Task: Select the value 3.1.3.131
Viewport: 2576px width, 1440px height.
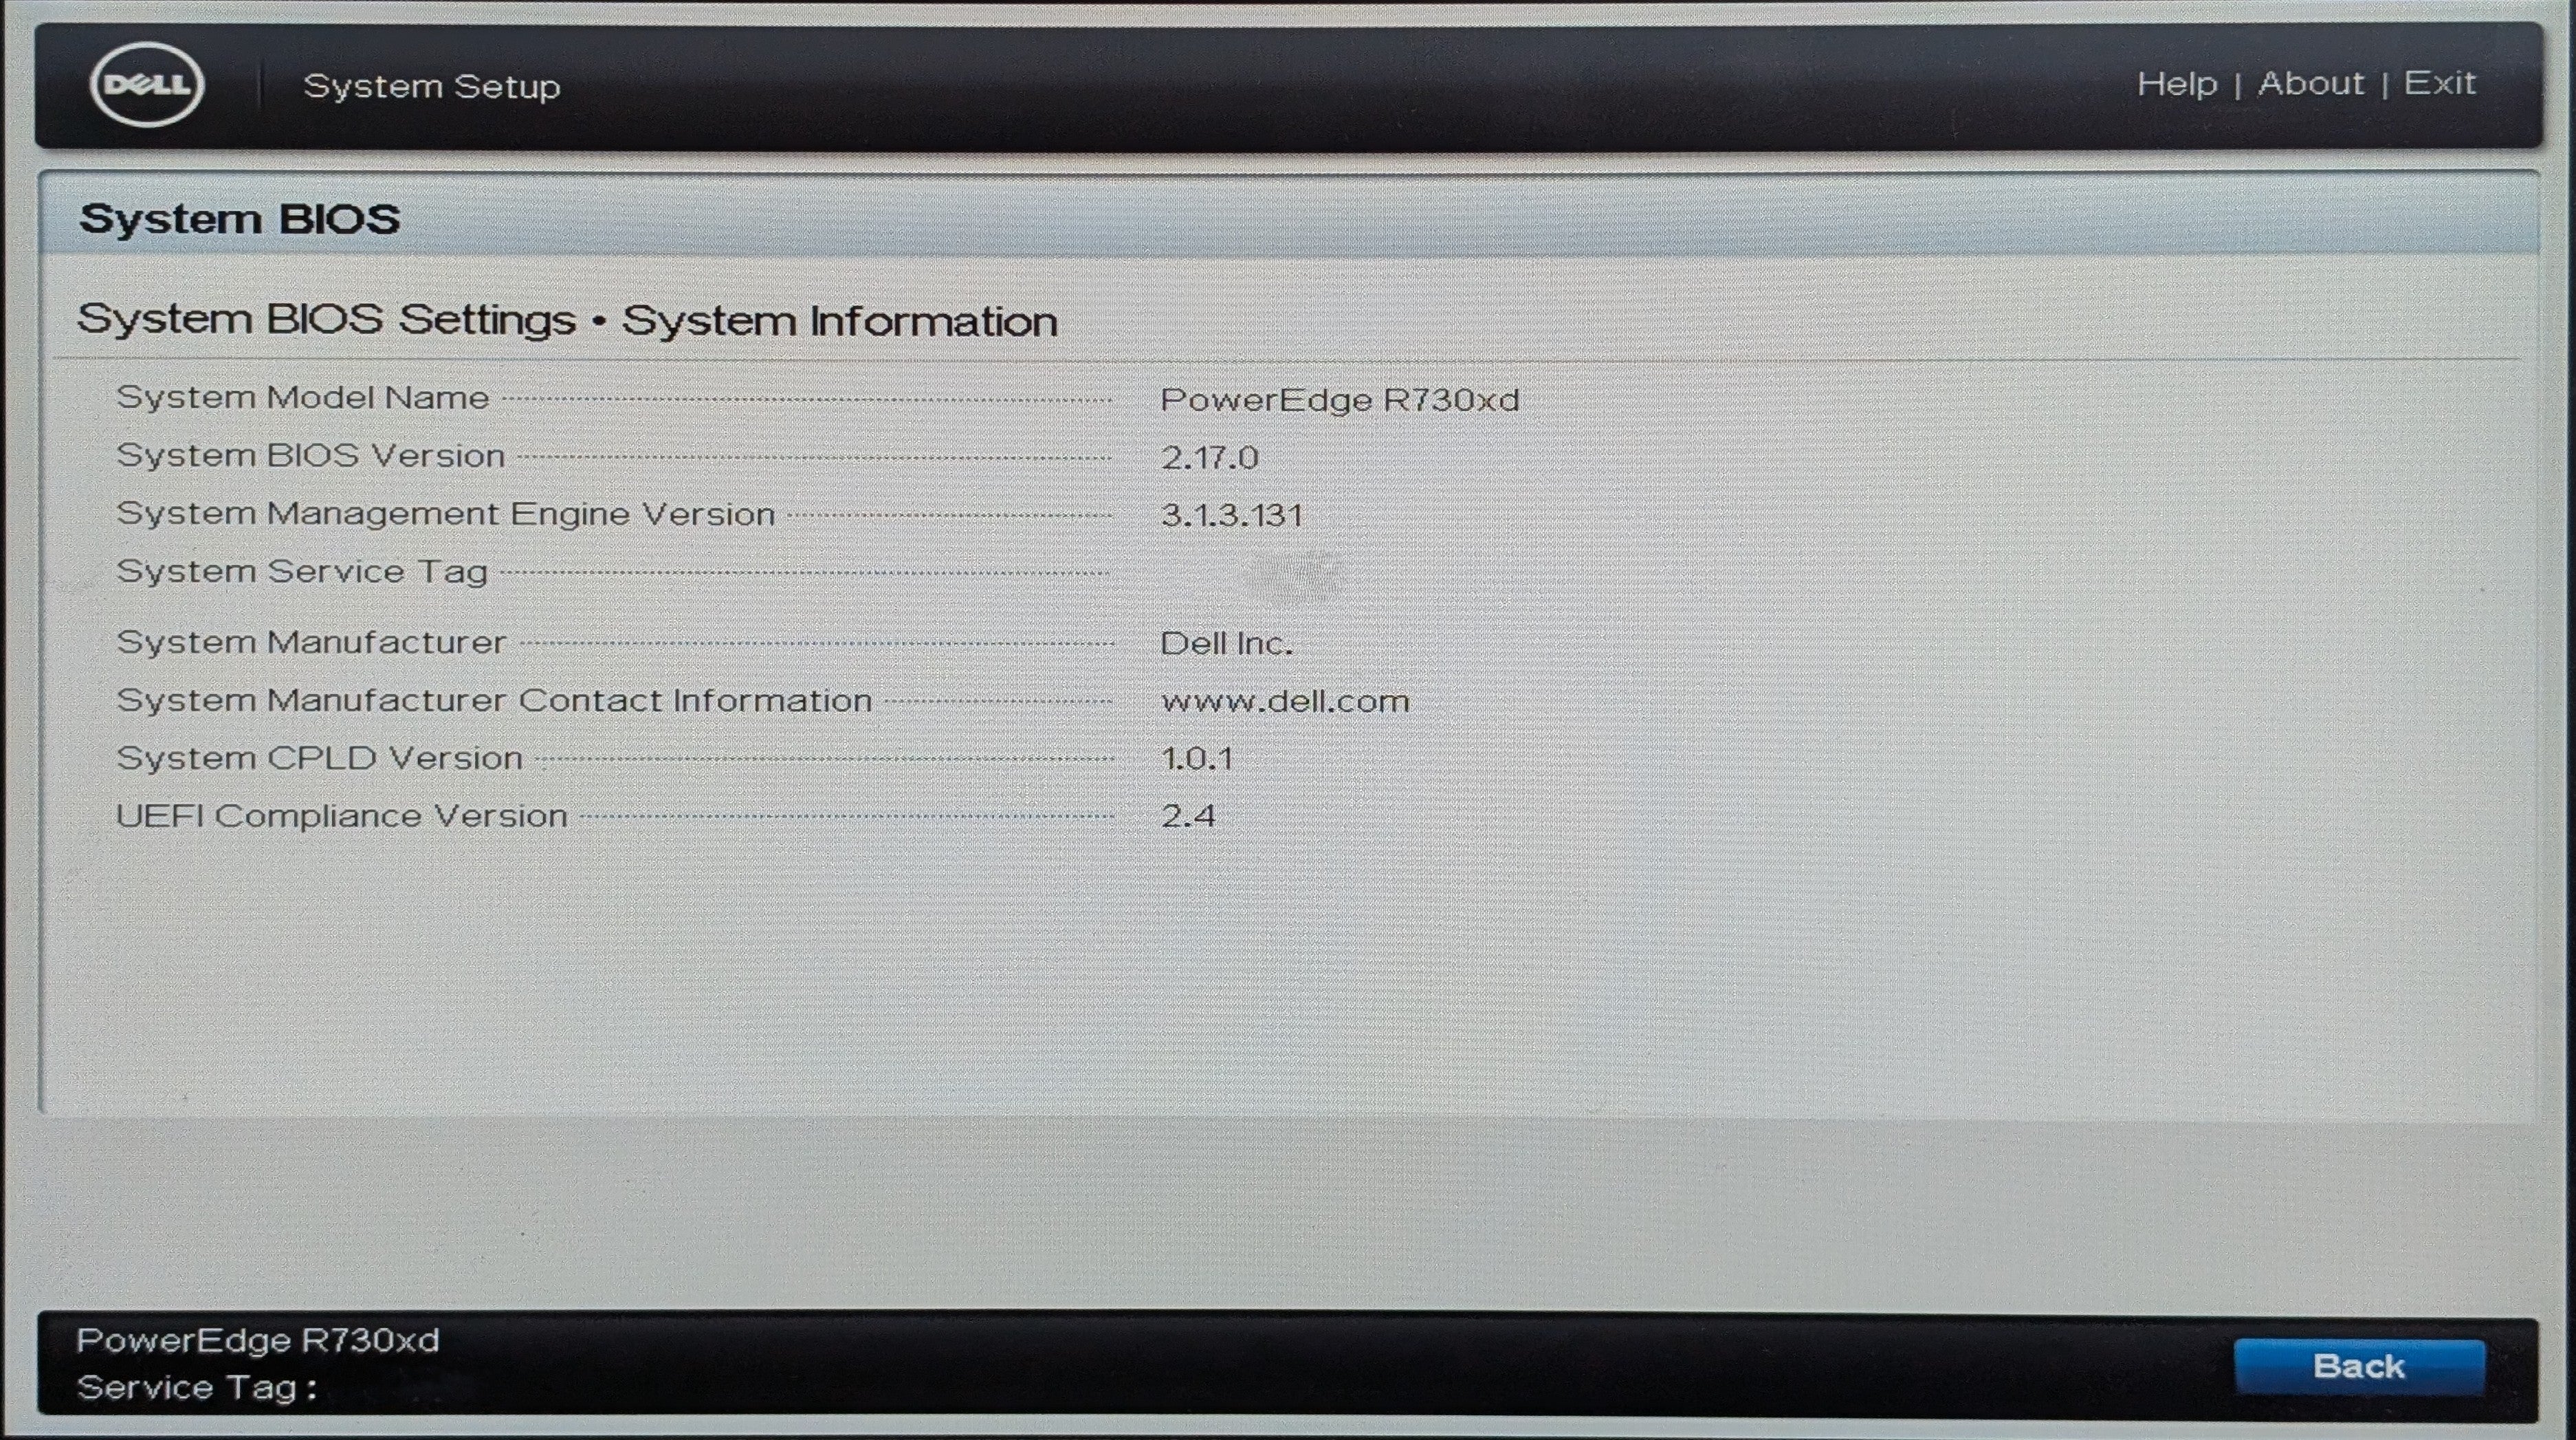Action: tap(1232, 516)
